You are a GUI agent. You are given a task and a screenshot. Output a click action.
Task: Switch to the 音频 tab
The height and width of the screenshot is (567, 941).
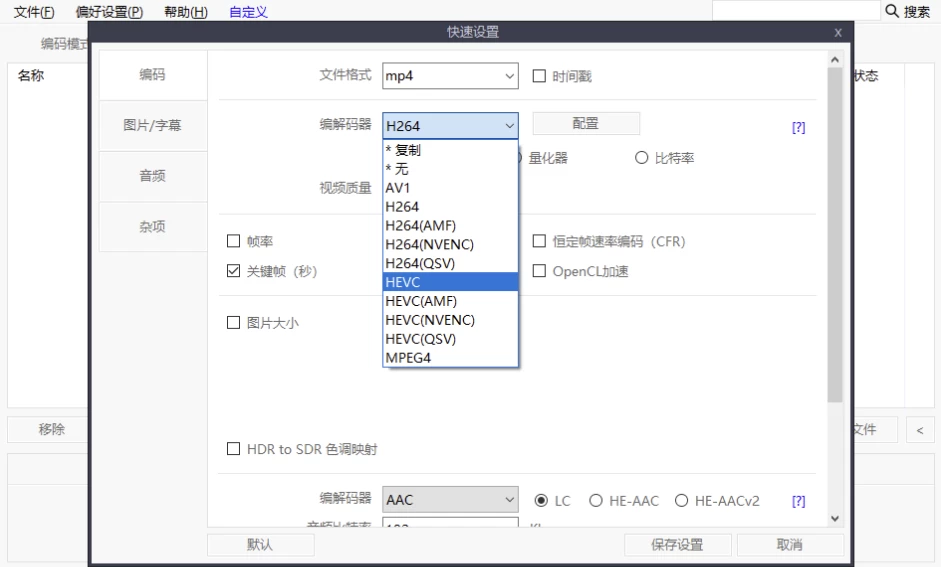[x=152, y=176]
